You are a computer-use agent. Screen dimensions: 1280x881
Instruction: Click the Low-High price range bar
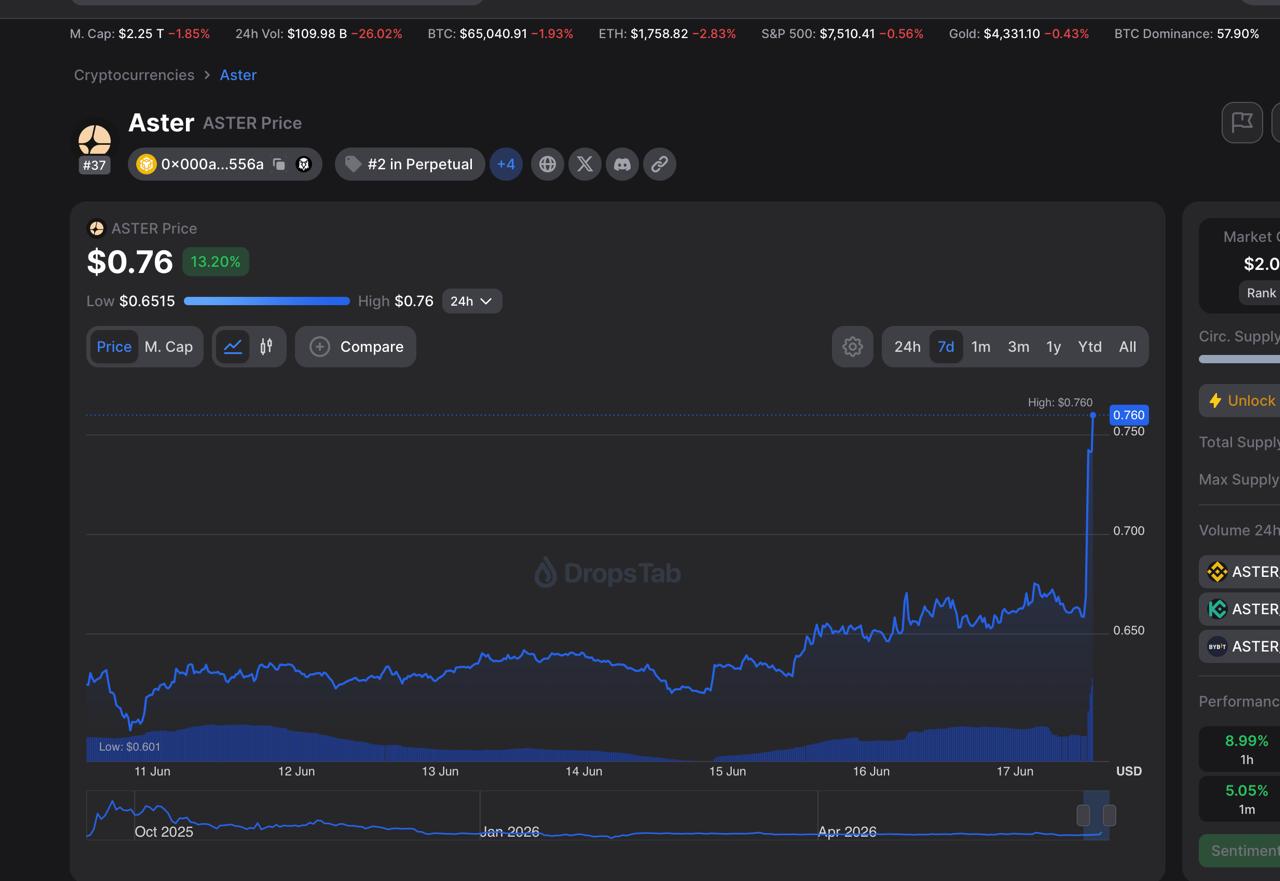267,301
